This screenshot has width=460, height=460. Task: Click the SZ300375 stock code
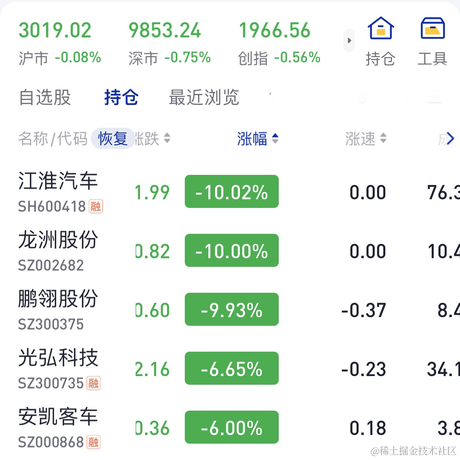pos(51,324)
